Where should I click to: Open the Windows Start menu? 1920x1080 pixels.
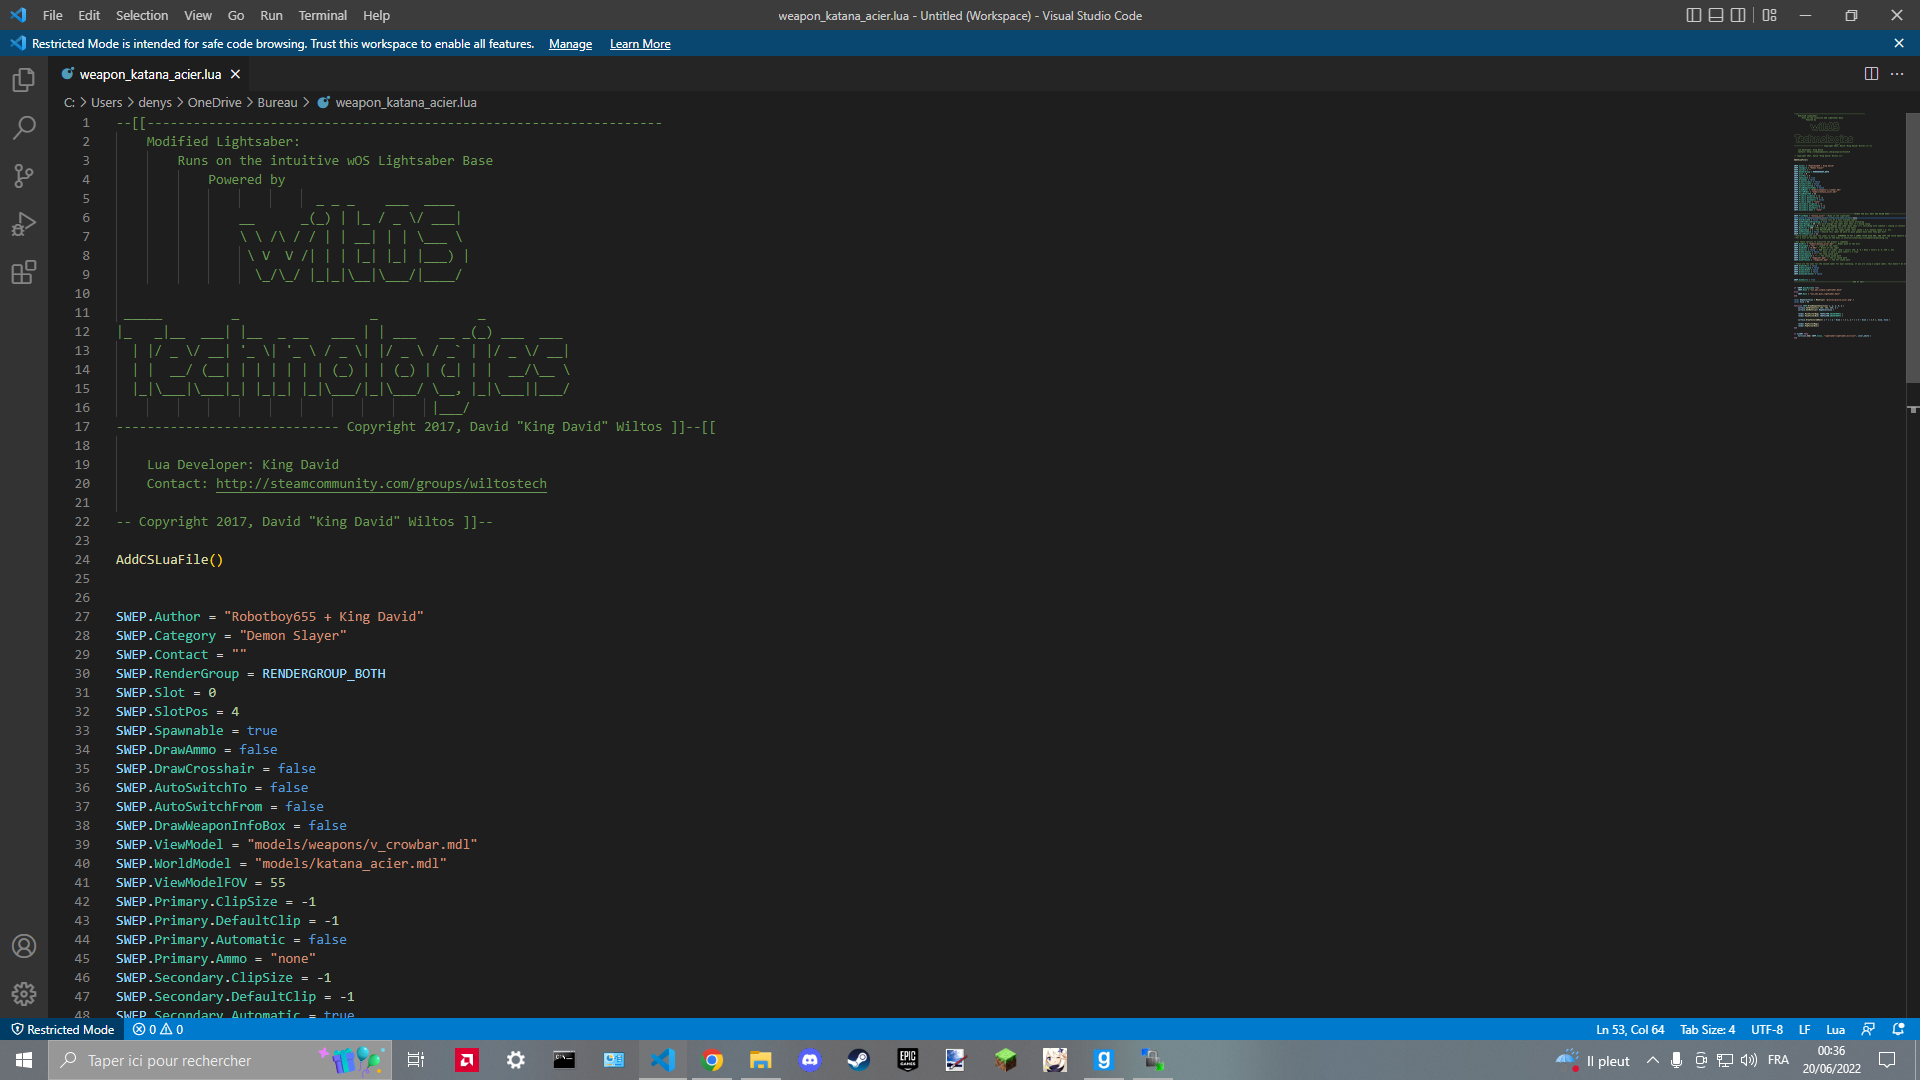[x=24, y=1060]
